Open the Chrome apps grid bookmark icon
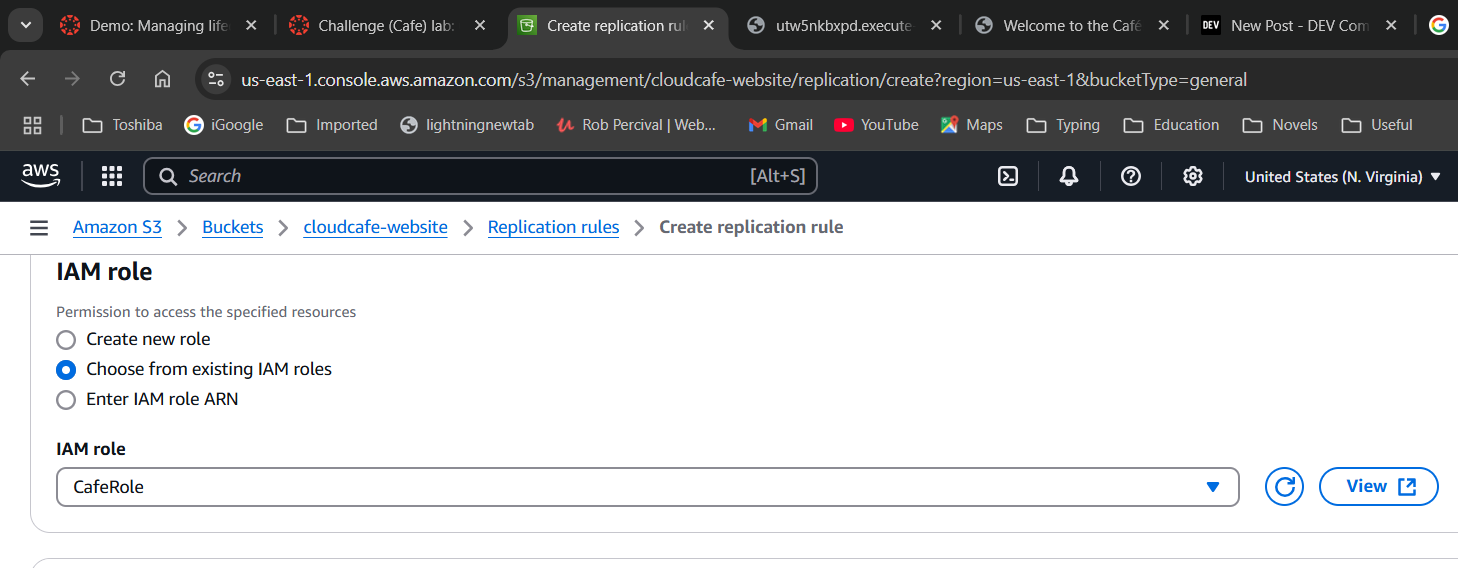1458x568 pixels. [x=32, y=125]
